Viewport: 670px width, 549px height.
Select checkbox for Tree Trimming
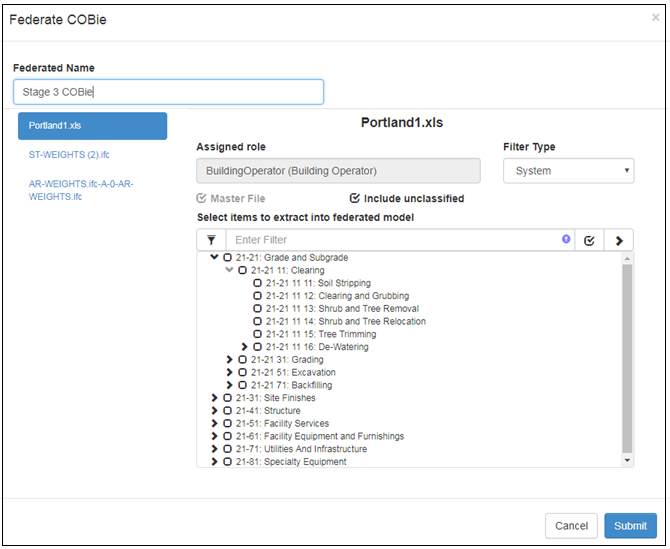coord(257,334)
